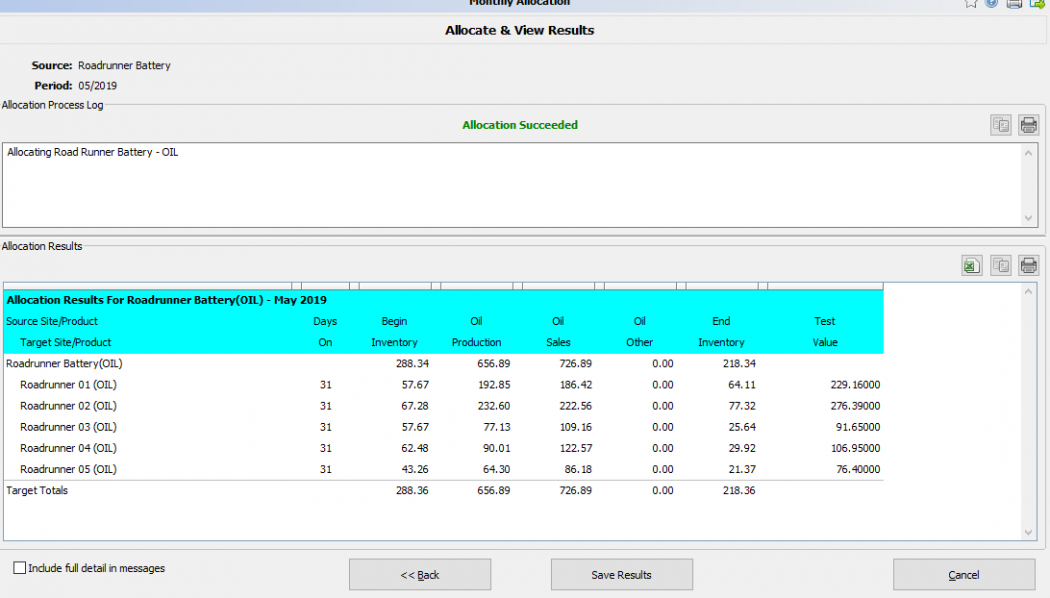Screen dimensions: 1050x598
Task: Click the Target Totals row label
Action: (x=37, y=490)
